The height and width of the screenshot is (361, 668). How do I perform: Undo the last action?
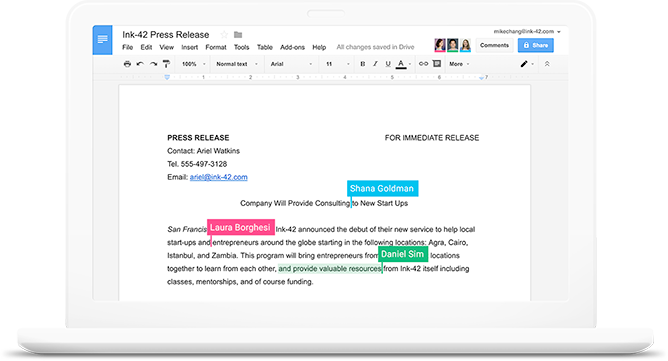(x=140, y=64)
